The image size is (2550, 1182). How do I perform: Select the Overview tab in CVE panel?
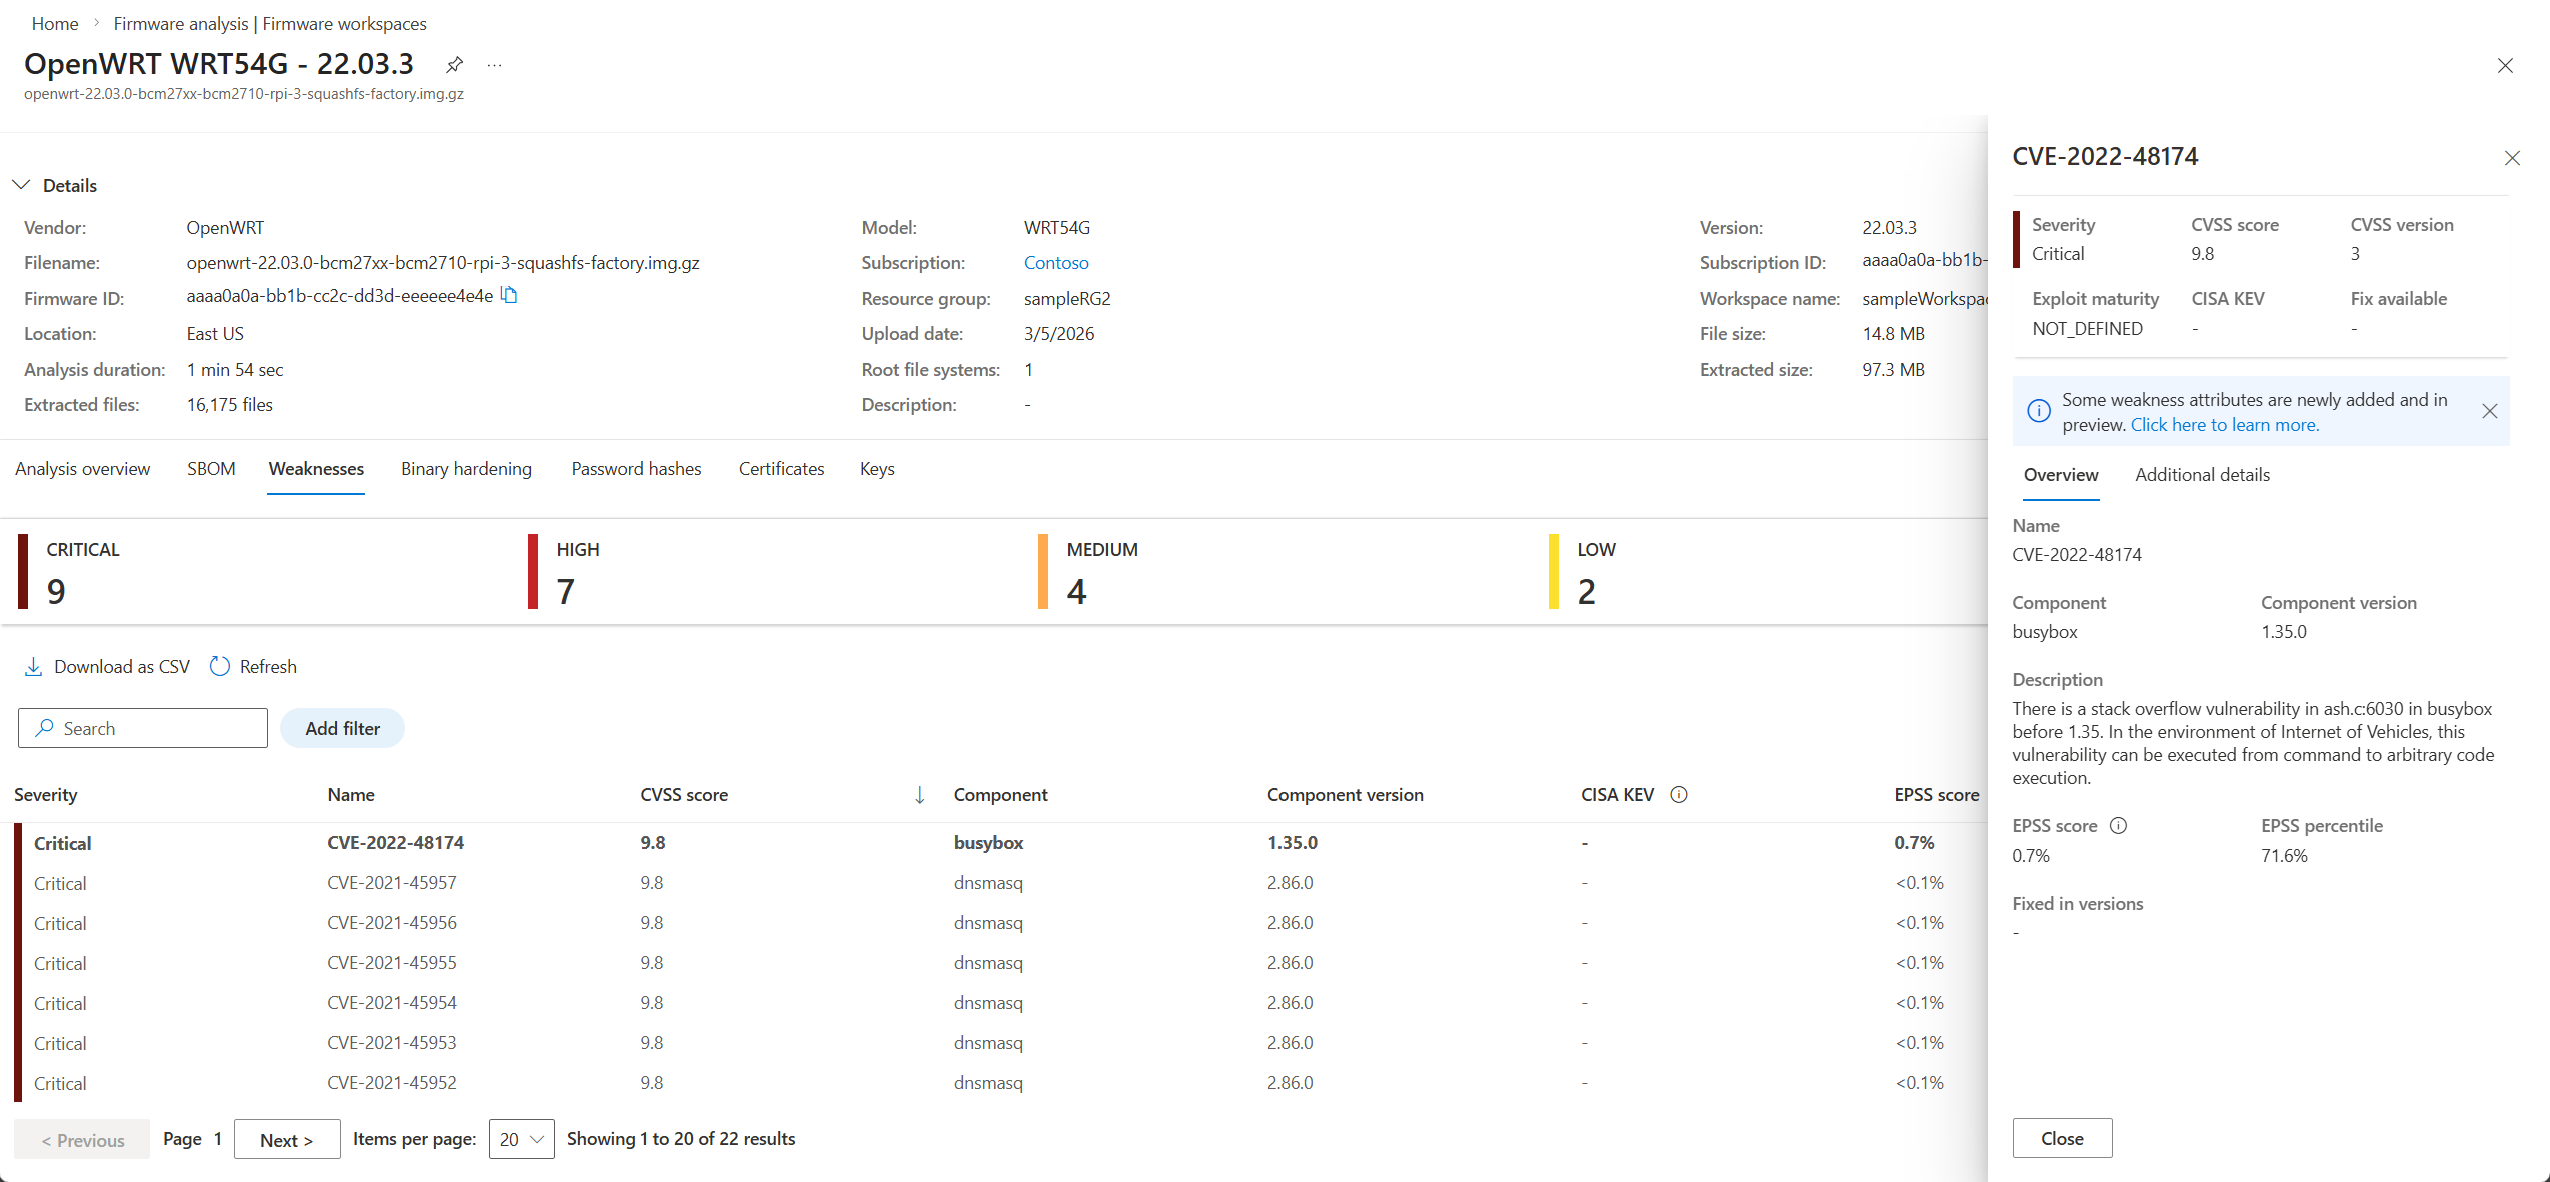(2061, 475)
